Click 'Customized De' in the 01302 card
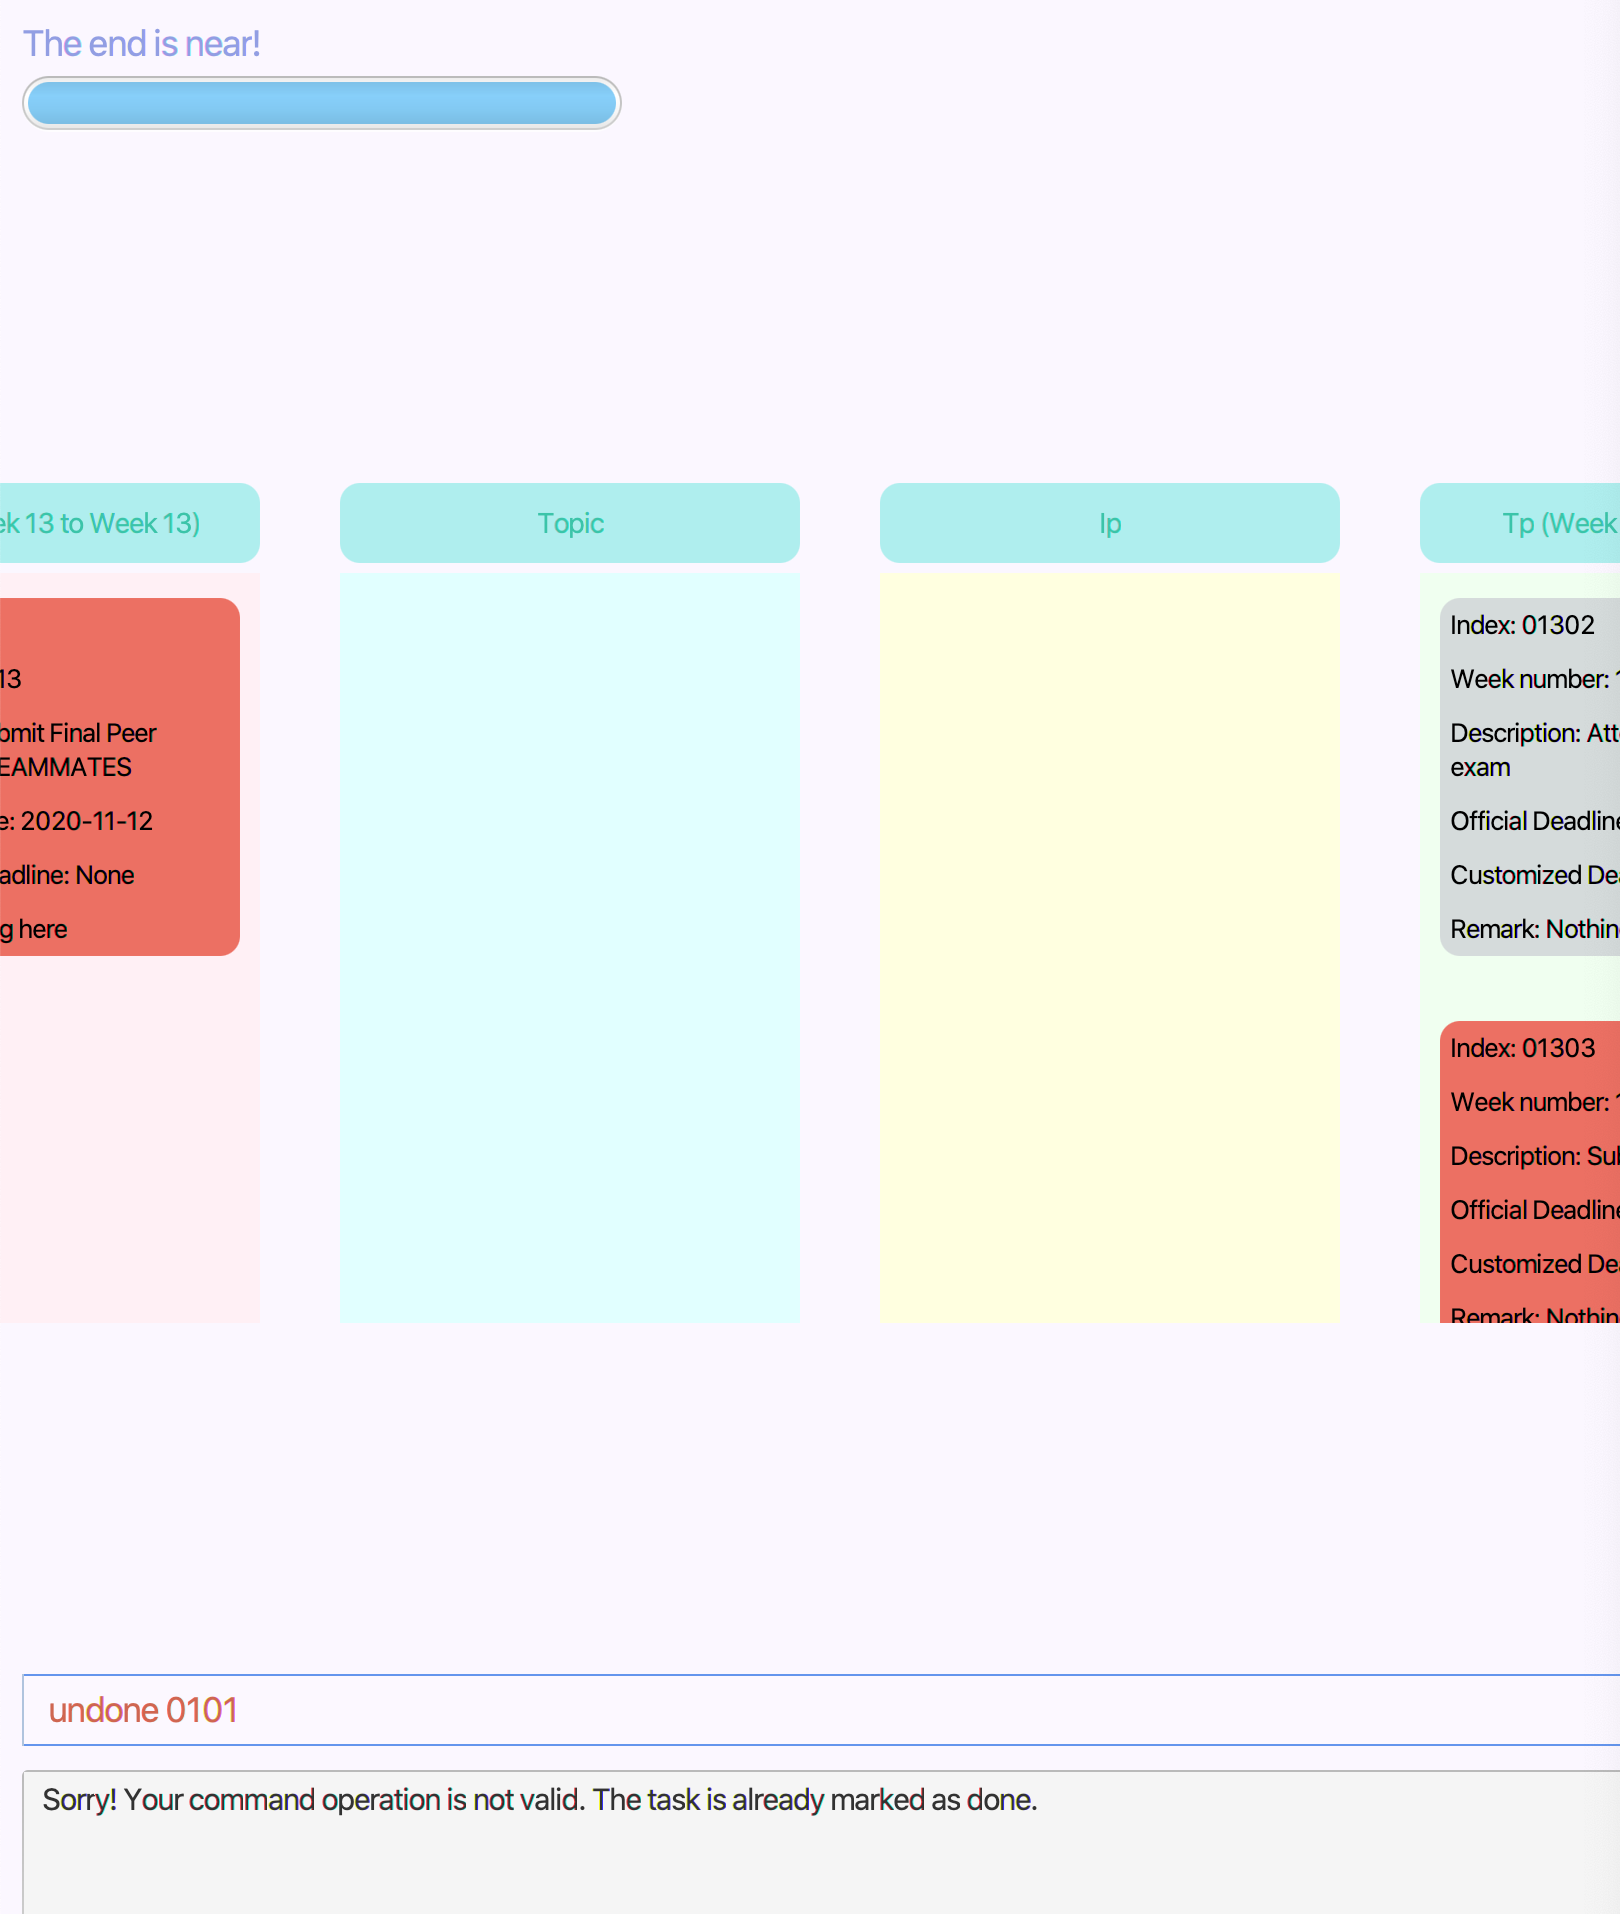1620x1914 pixels. point(1535,875)
